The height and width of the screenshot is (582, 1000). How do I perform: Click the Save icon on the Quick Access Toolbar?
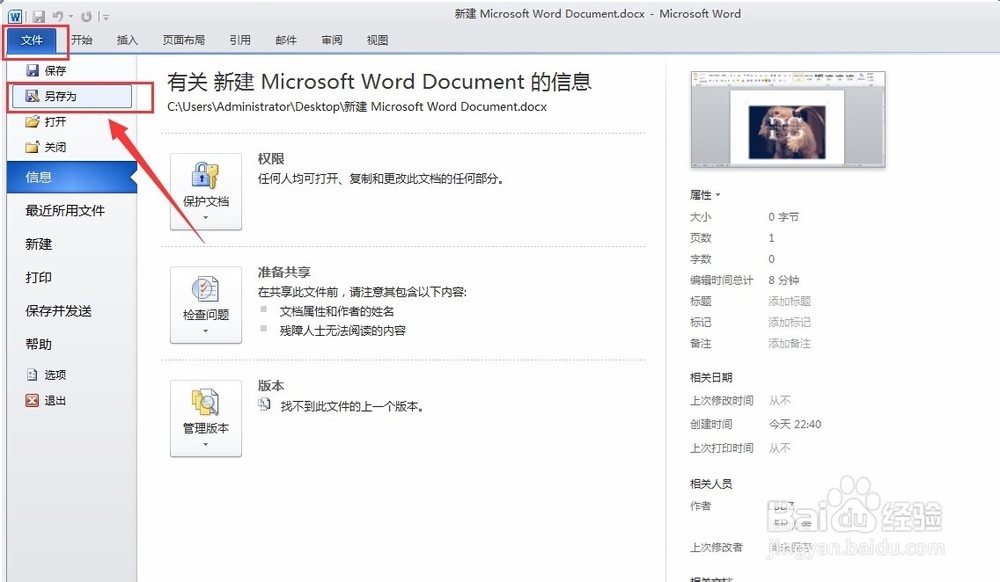[38, 15]
